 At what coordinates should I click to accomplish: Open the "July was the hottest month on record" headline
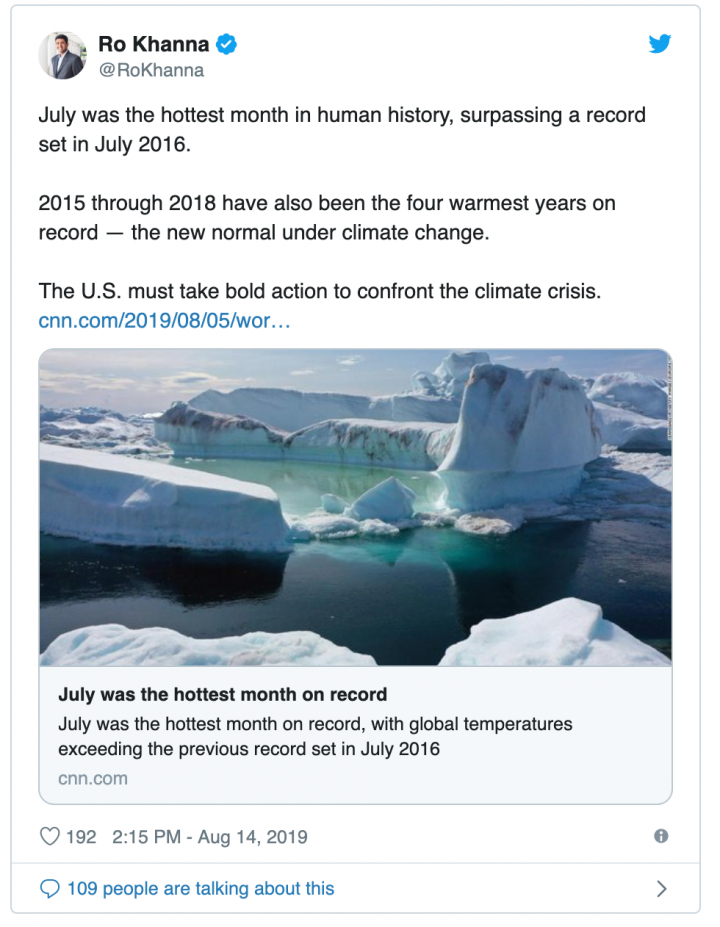pos(222,694)
